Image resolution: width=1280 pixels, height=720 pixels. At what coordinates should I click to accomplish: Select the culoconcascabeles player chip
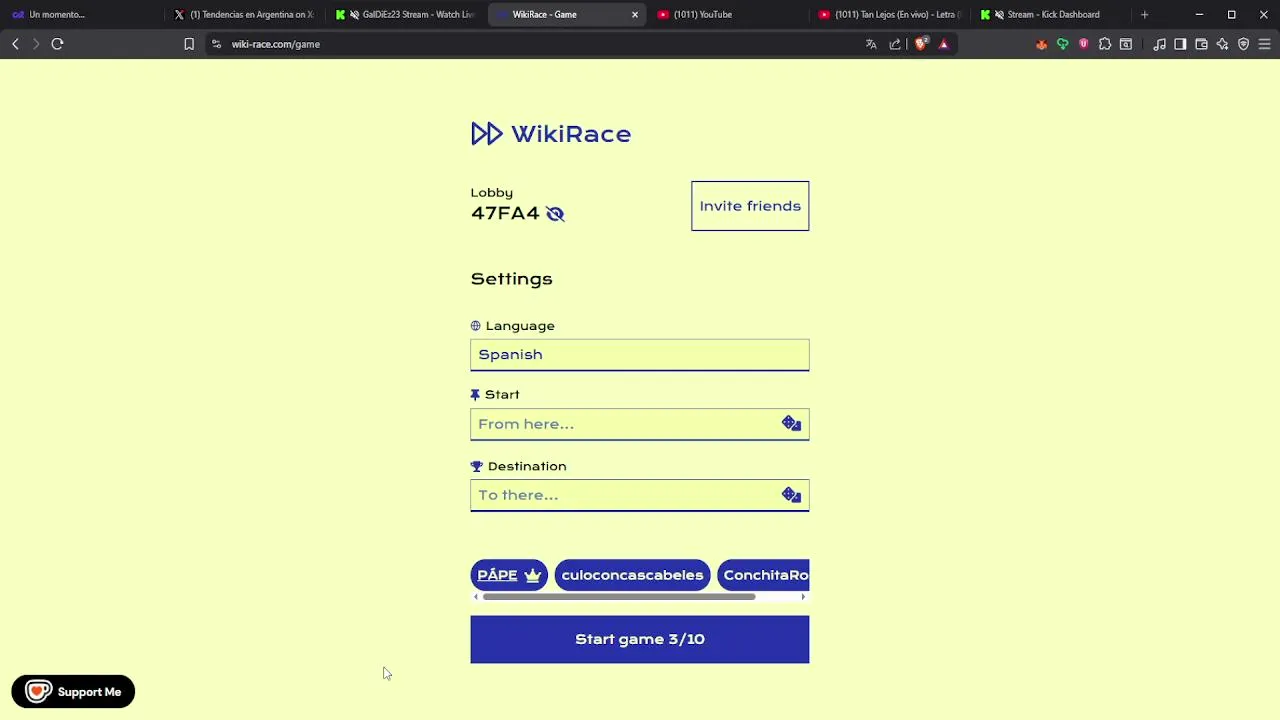tap(632, 575)
